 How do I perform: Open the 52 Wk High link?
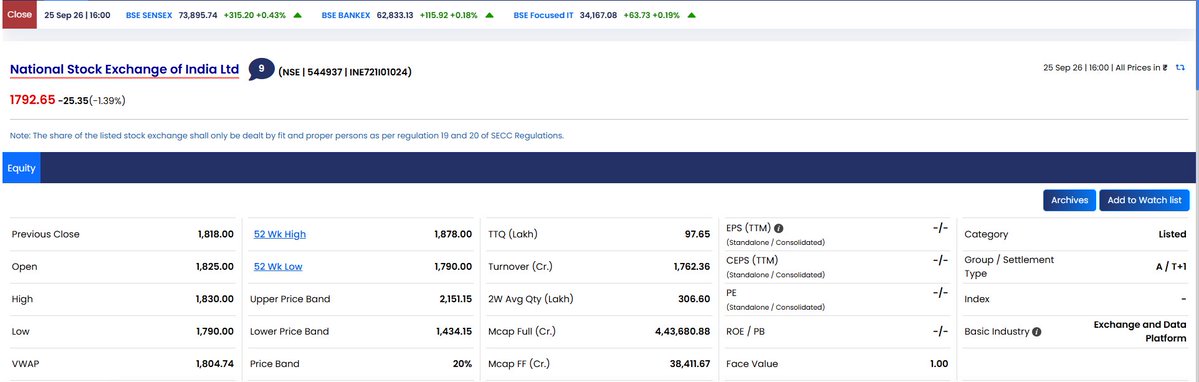pos(280,235)
